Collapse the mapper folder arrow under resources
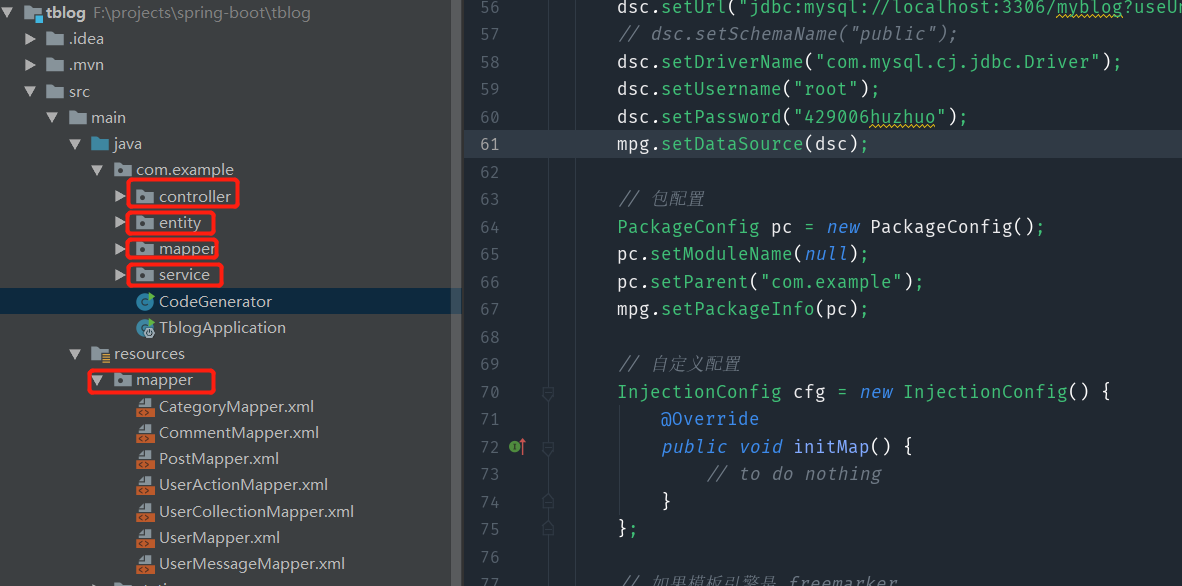1182x586 pixels. [x=97, y=380]
